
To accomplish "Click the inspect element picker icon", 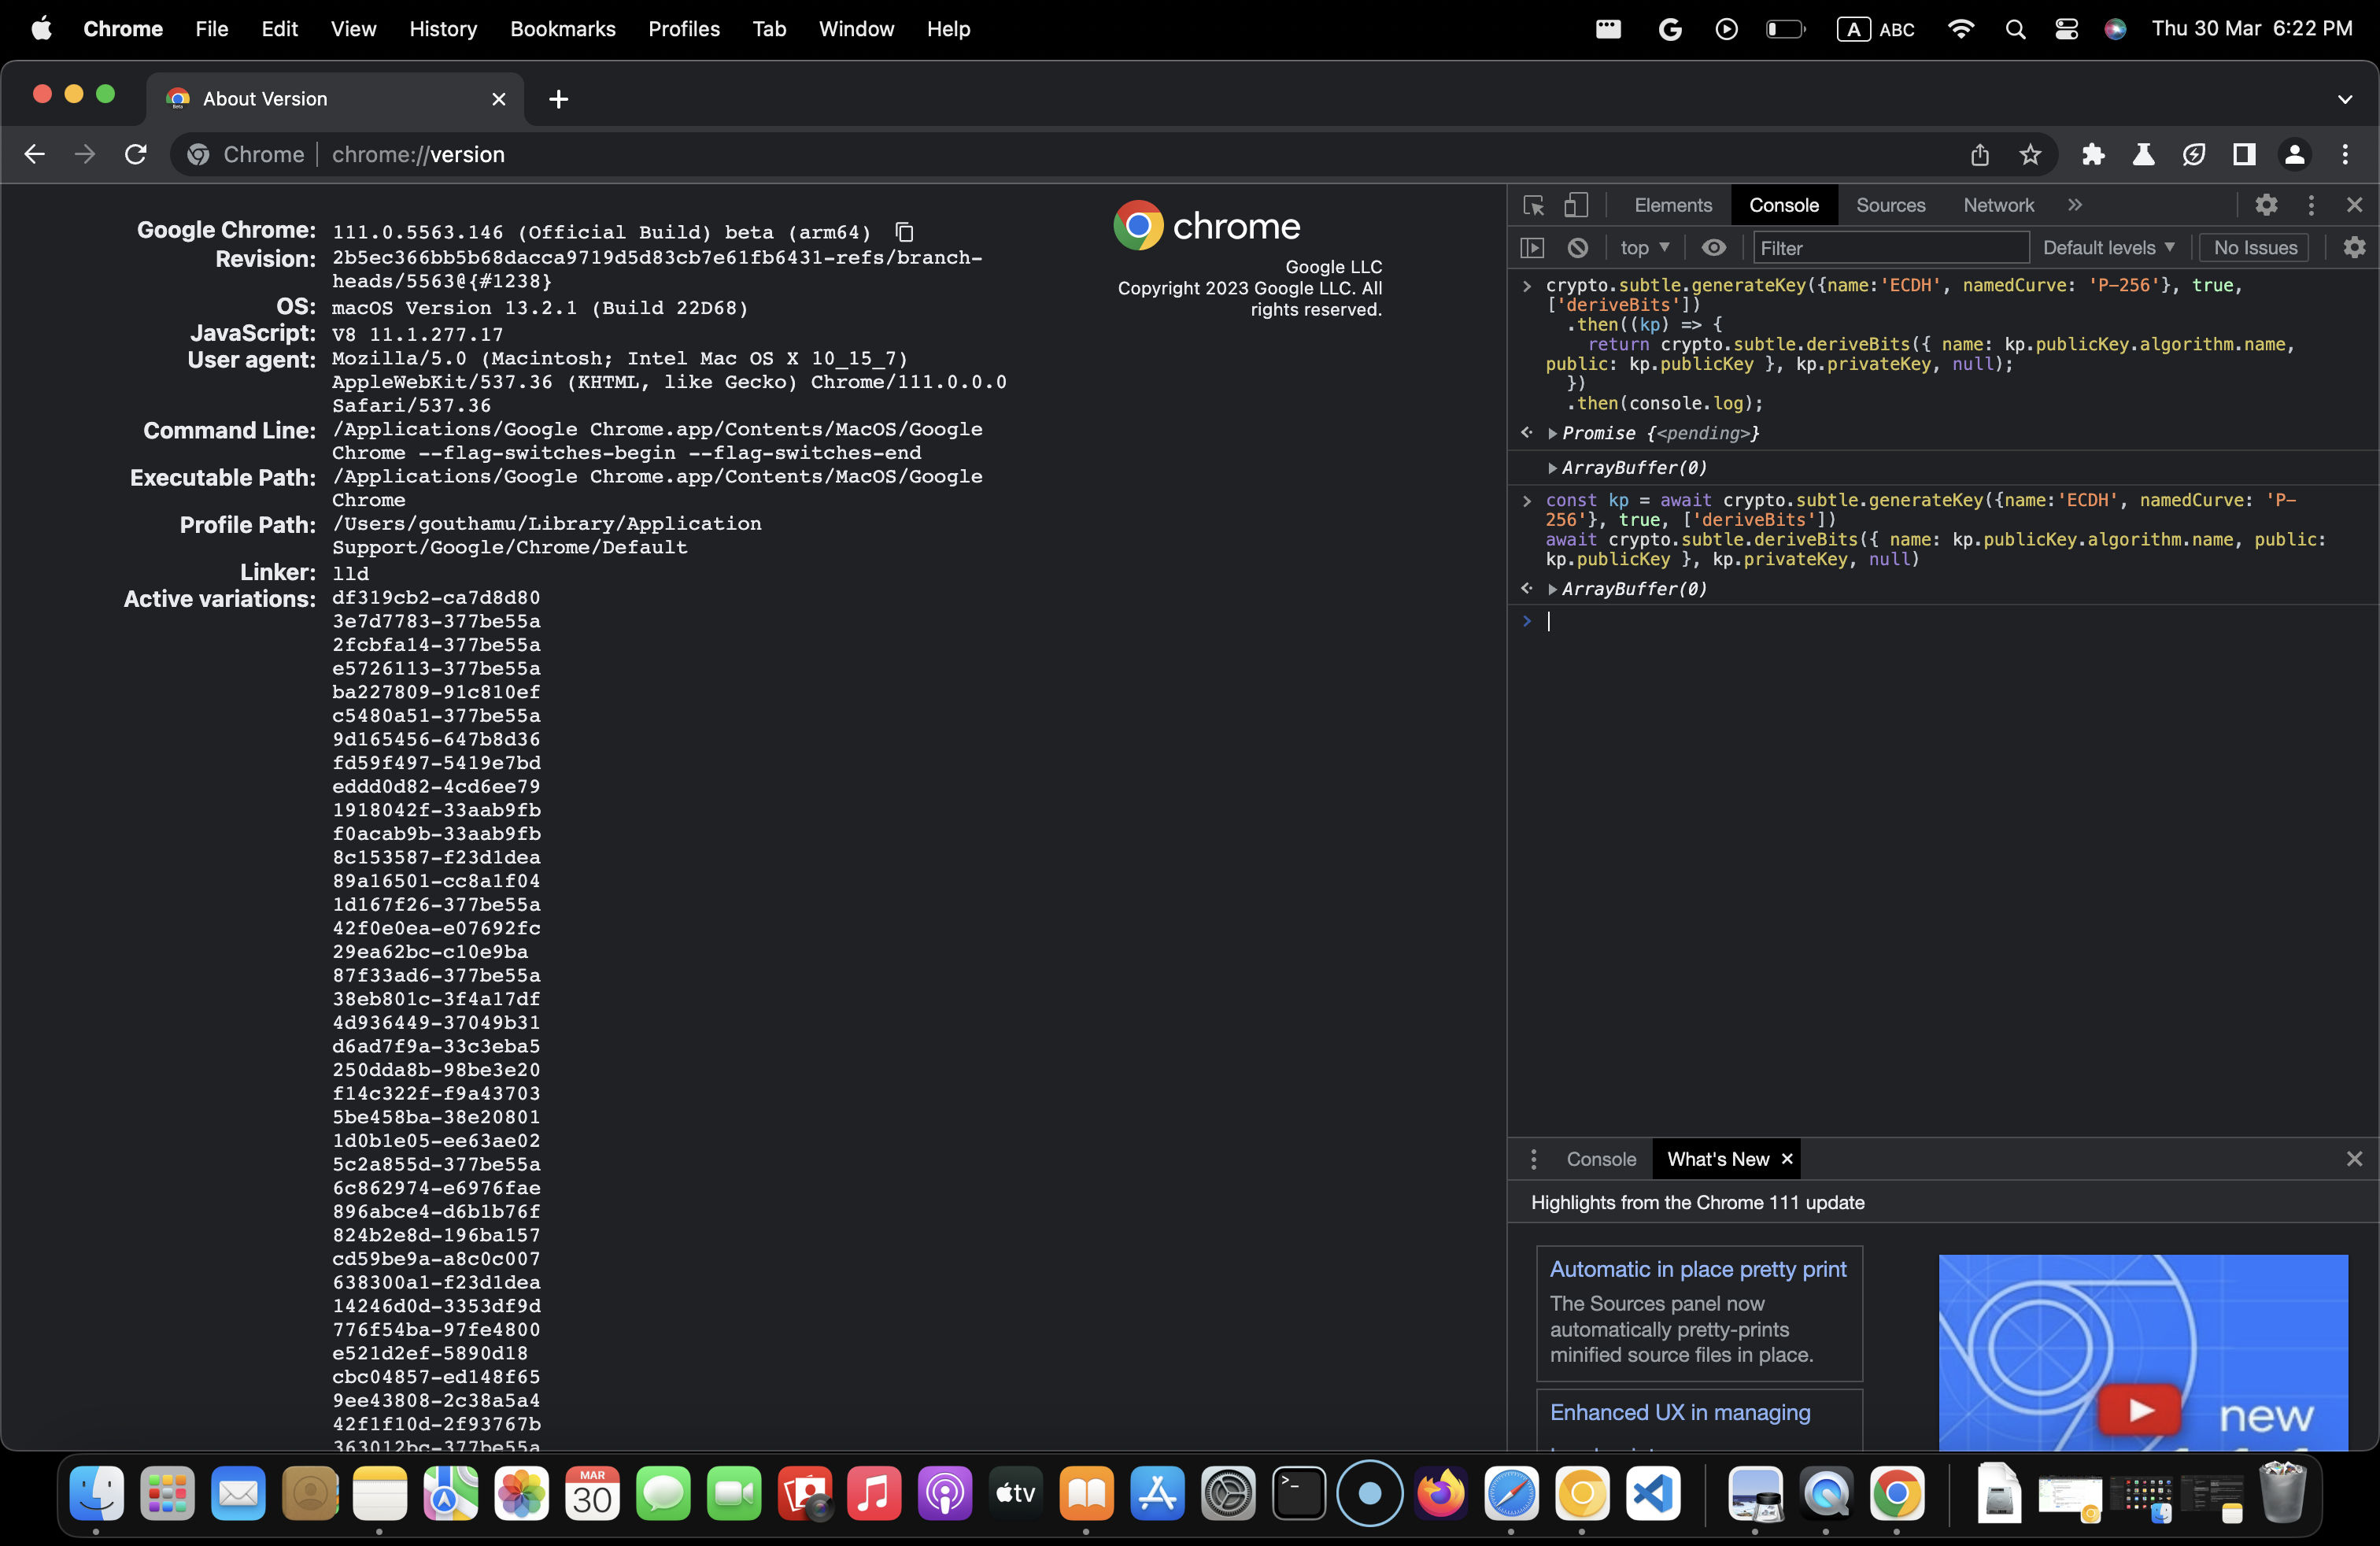I will point(1533,205).
